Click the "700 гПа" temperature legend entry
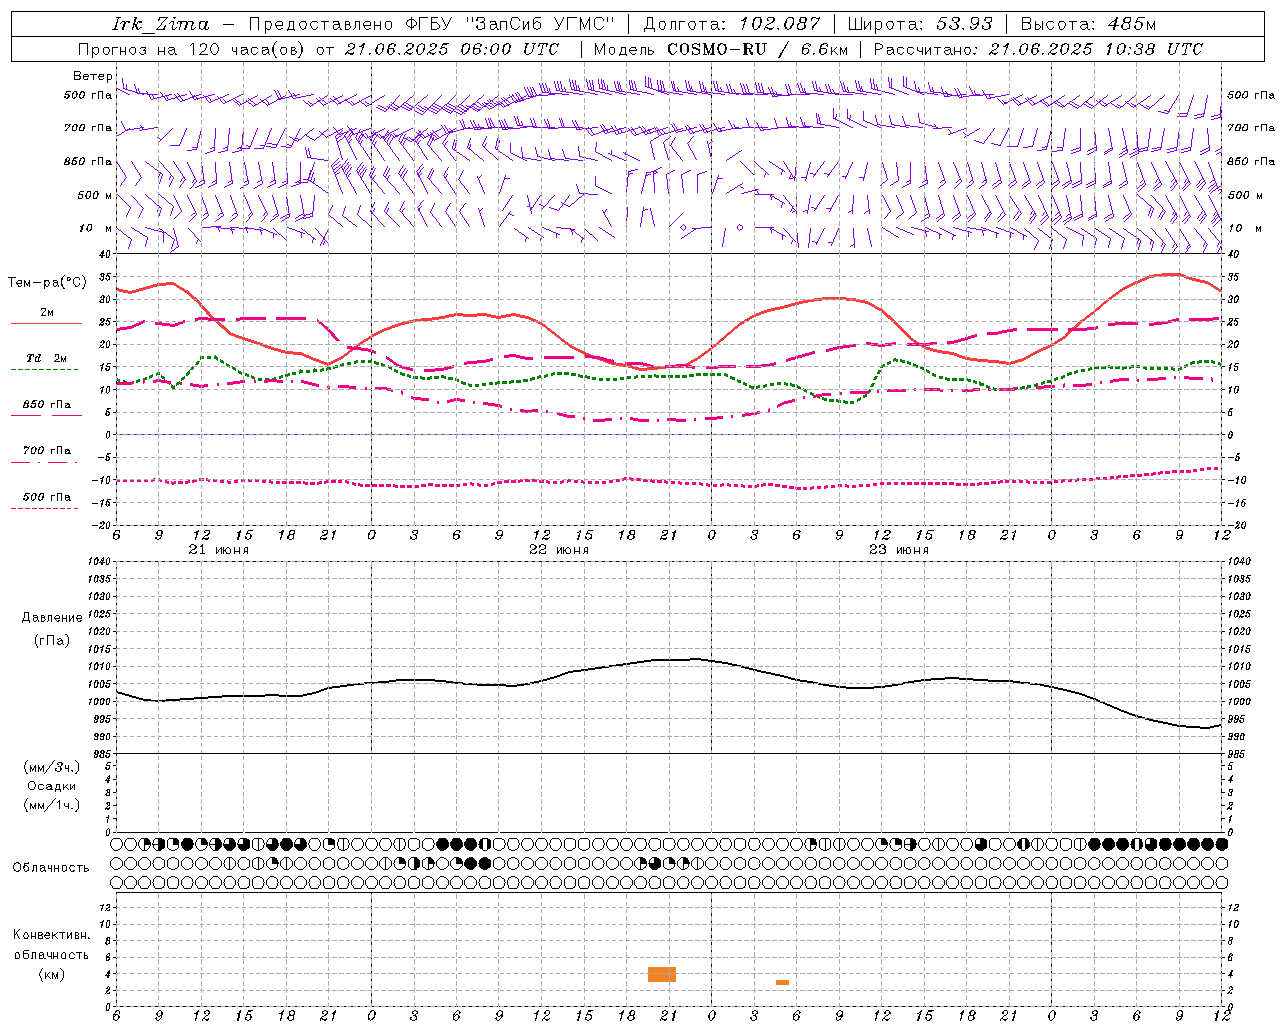 [x=47, y=451]
